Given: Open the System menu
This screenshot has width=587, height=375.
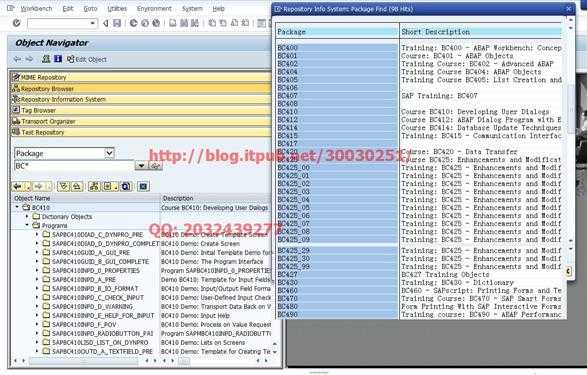Looking at the screenshot, I should pos(192,8).
